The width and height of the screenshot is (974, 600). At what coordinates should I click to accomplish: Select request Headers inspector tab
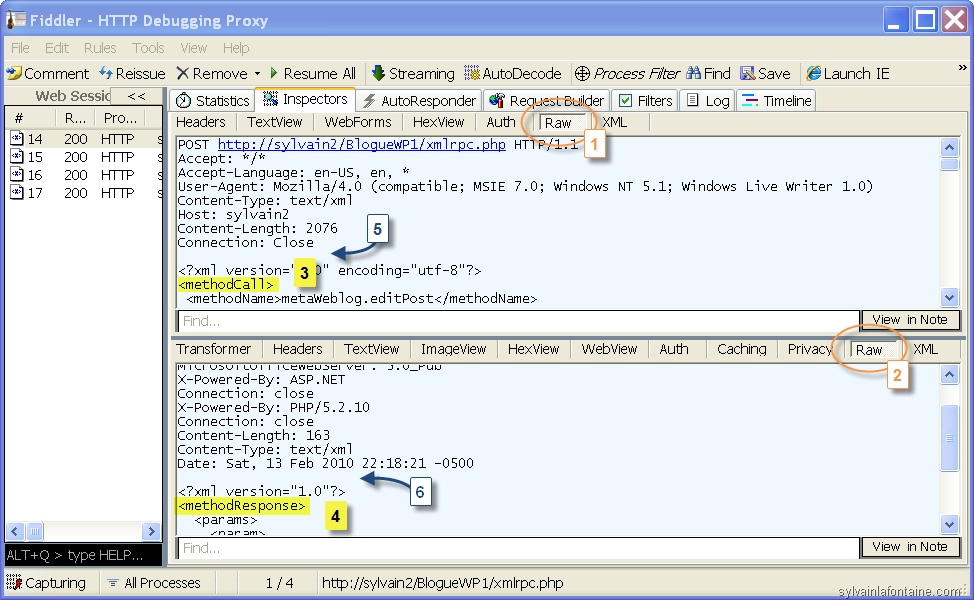[201, 122]
